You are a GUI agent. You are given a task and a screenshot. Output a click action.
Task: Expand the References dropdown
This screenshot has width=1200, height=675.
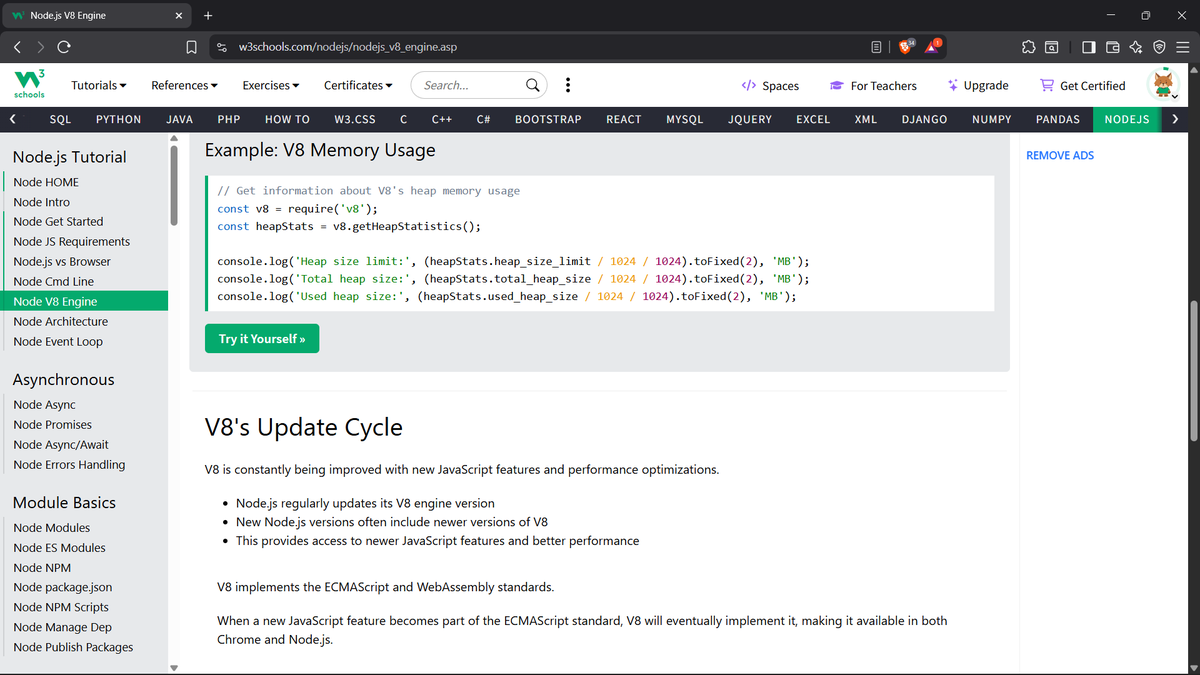(x=185, y=85)
